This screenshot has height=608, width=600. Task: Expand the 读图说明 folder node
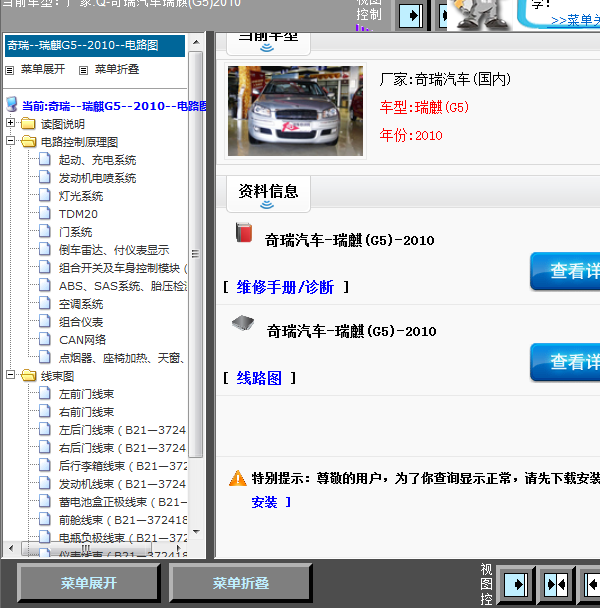pyautogui.click(x=10, y=123)
